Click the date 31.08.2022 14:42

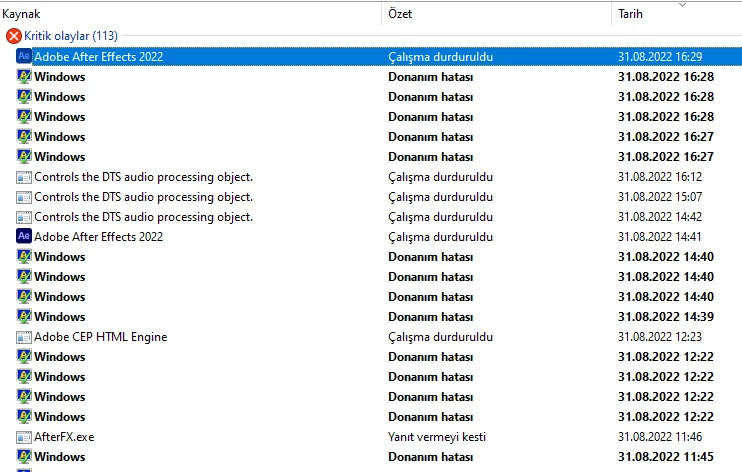(660, 217)
